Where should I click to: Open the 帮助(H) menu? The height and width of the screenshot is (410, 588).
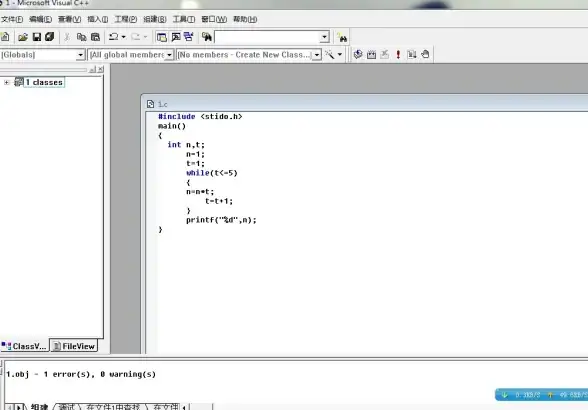point(245,19)
